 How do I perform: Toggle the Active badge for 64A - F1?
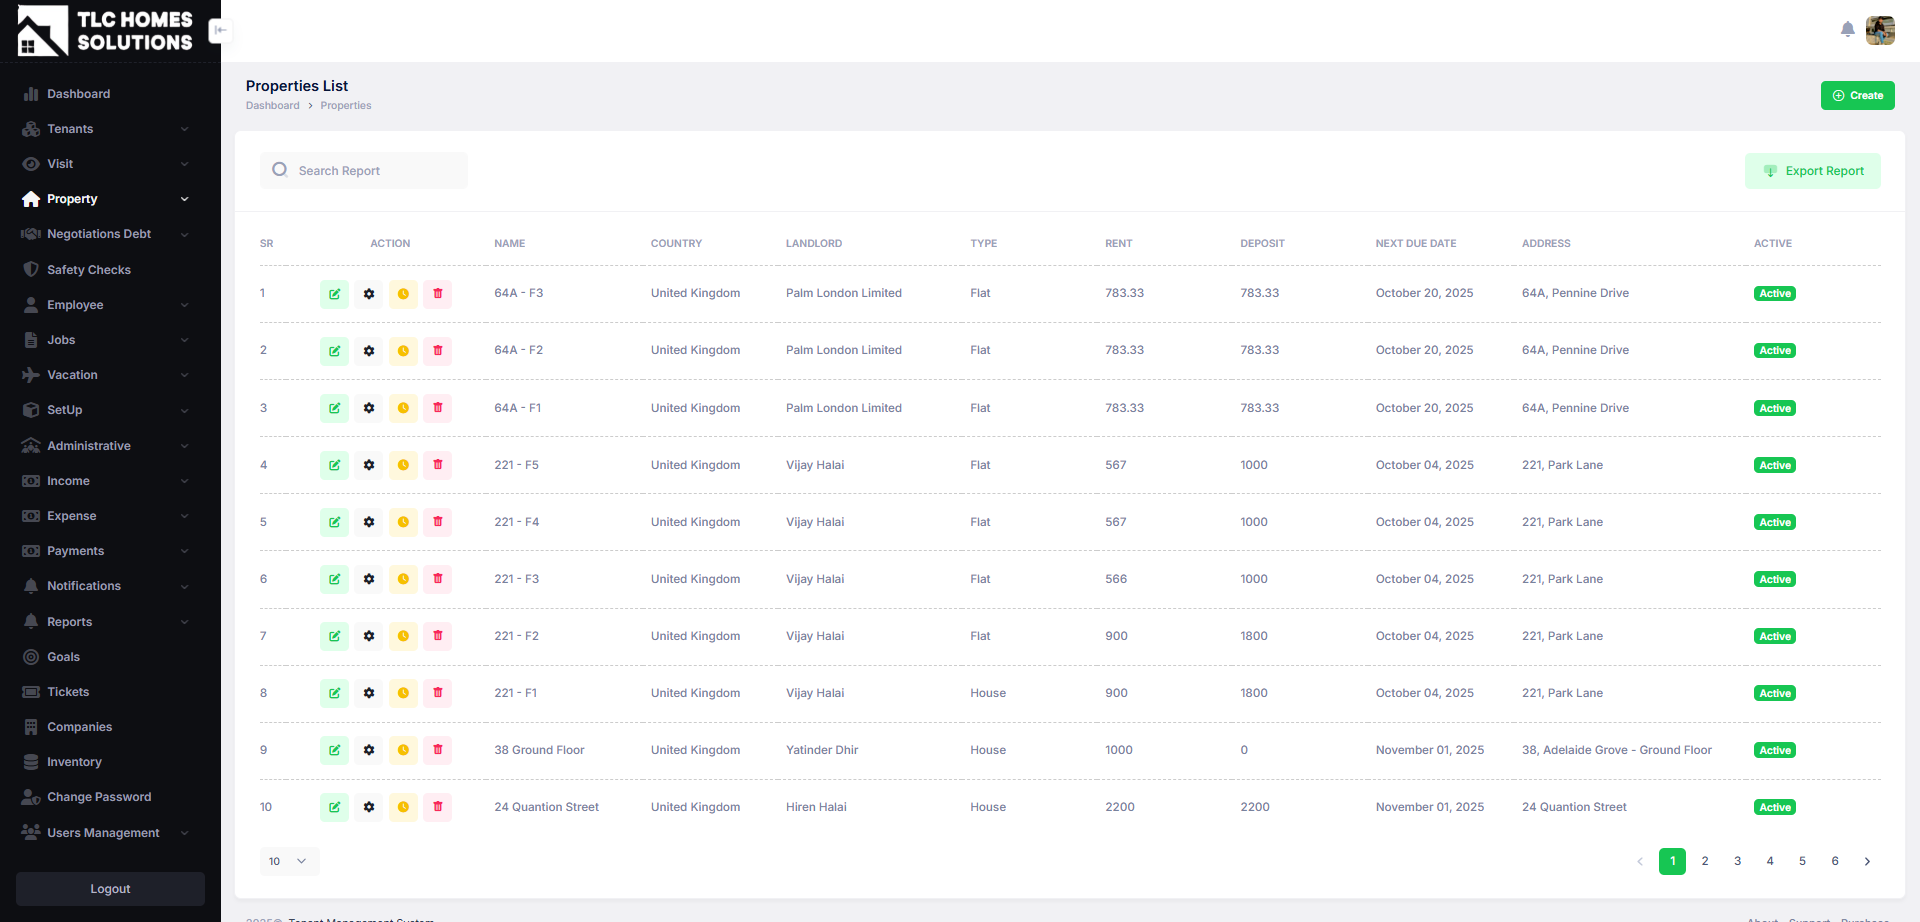click(1774, 408)
